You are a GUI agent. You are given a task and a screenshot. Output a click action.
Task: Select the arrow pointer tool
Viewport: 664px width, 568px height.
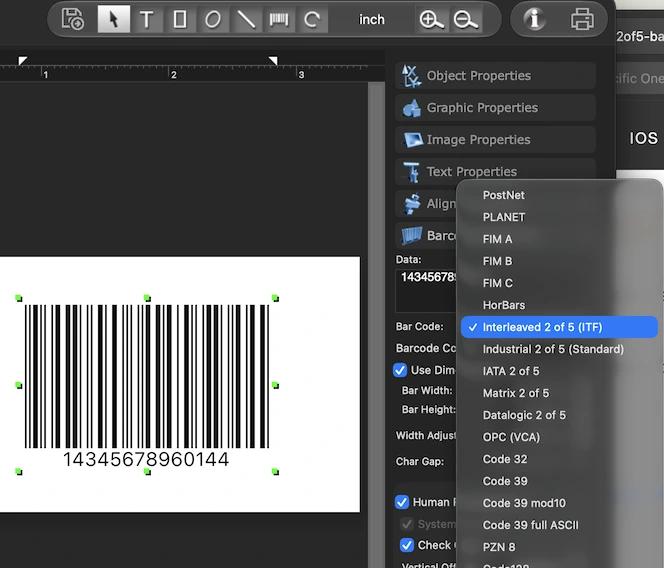(113, 19)
